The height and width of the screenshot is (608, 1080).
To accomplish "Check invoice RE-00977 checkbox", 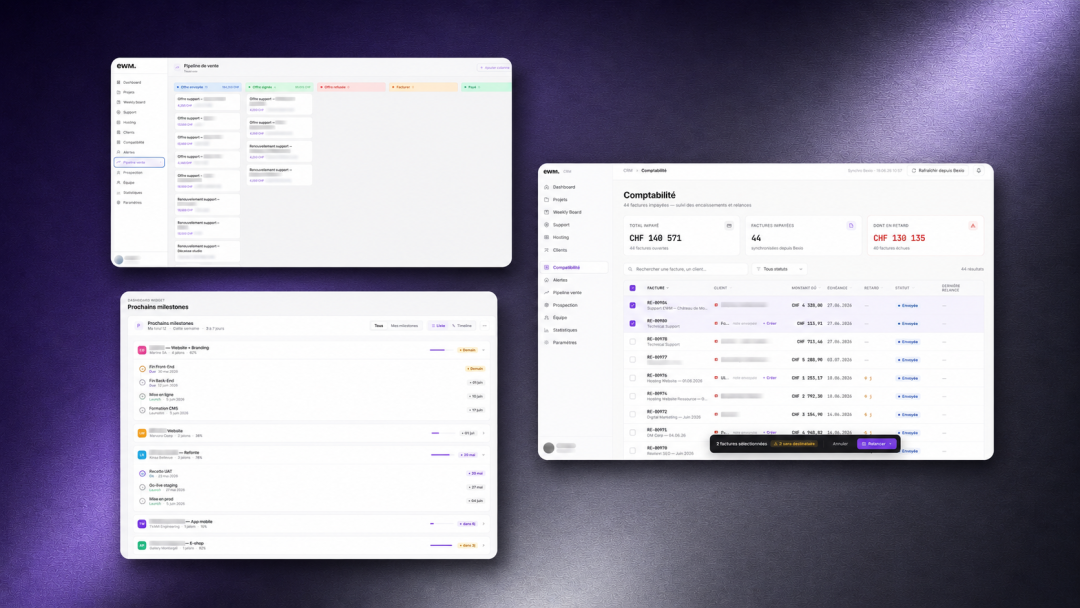I will click(632, 359).
